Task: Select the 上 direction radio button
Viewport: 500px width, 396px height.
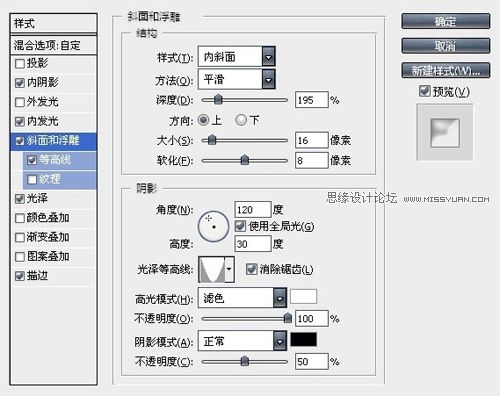Action: click(x=203, y=120)
